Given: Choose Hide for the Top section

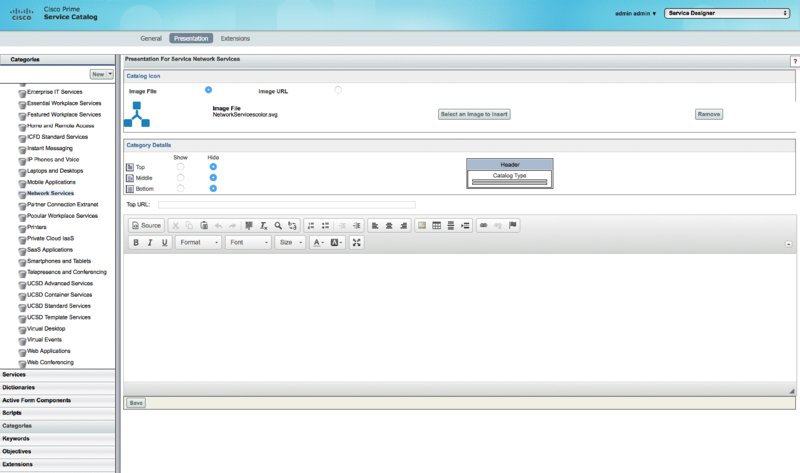Looking at the screenshot, I should click(213, 167).
